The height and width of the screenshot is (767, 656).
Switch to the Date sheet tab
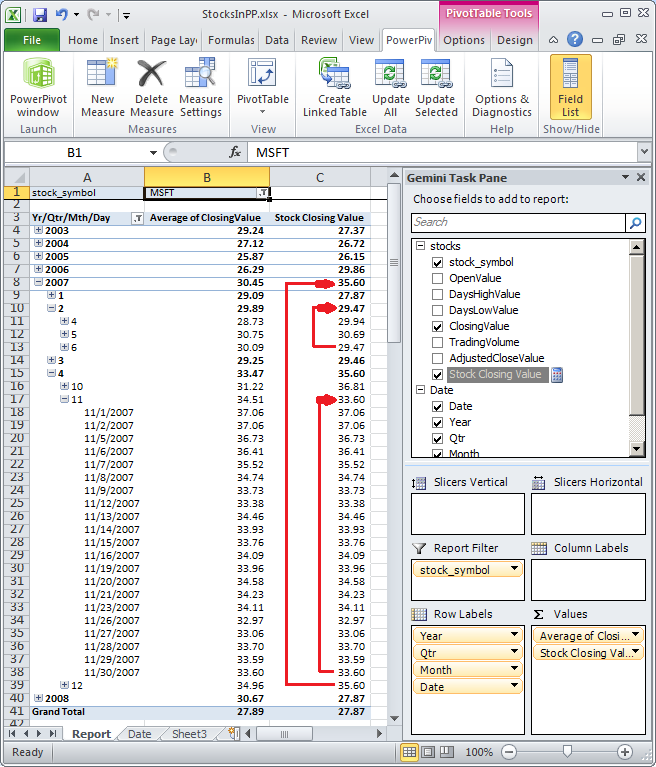coord(140,734)
